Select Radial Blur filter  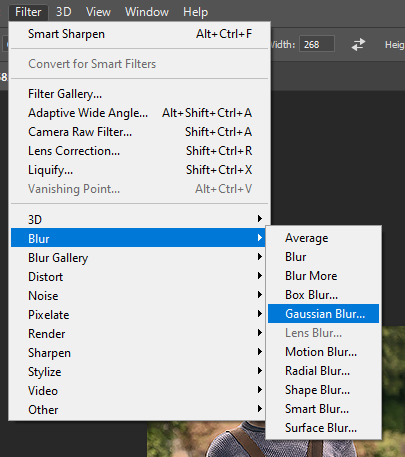pyautogui.click(x=323, y=371)
